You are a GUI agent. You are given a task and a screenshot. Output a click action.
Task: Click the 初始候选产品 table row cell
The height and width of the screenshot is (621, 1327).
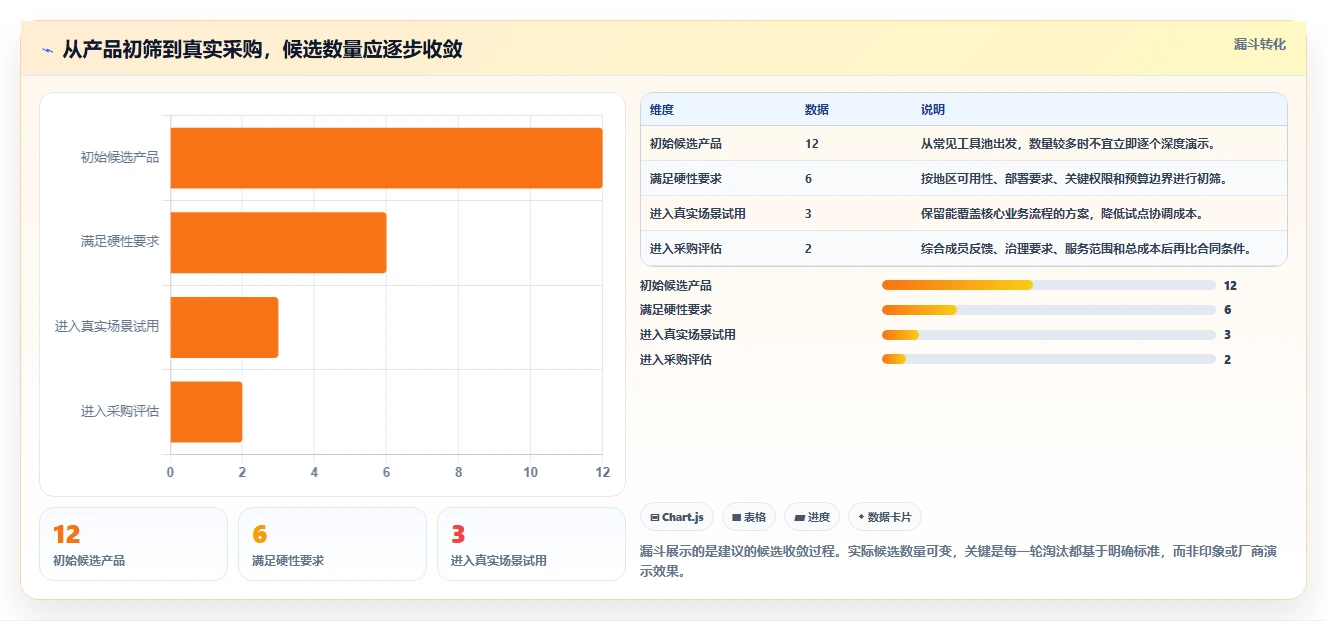[686, 144]
